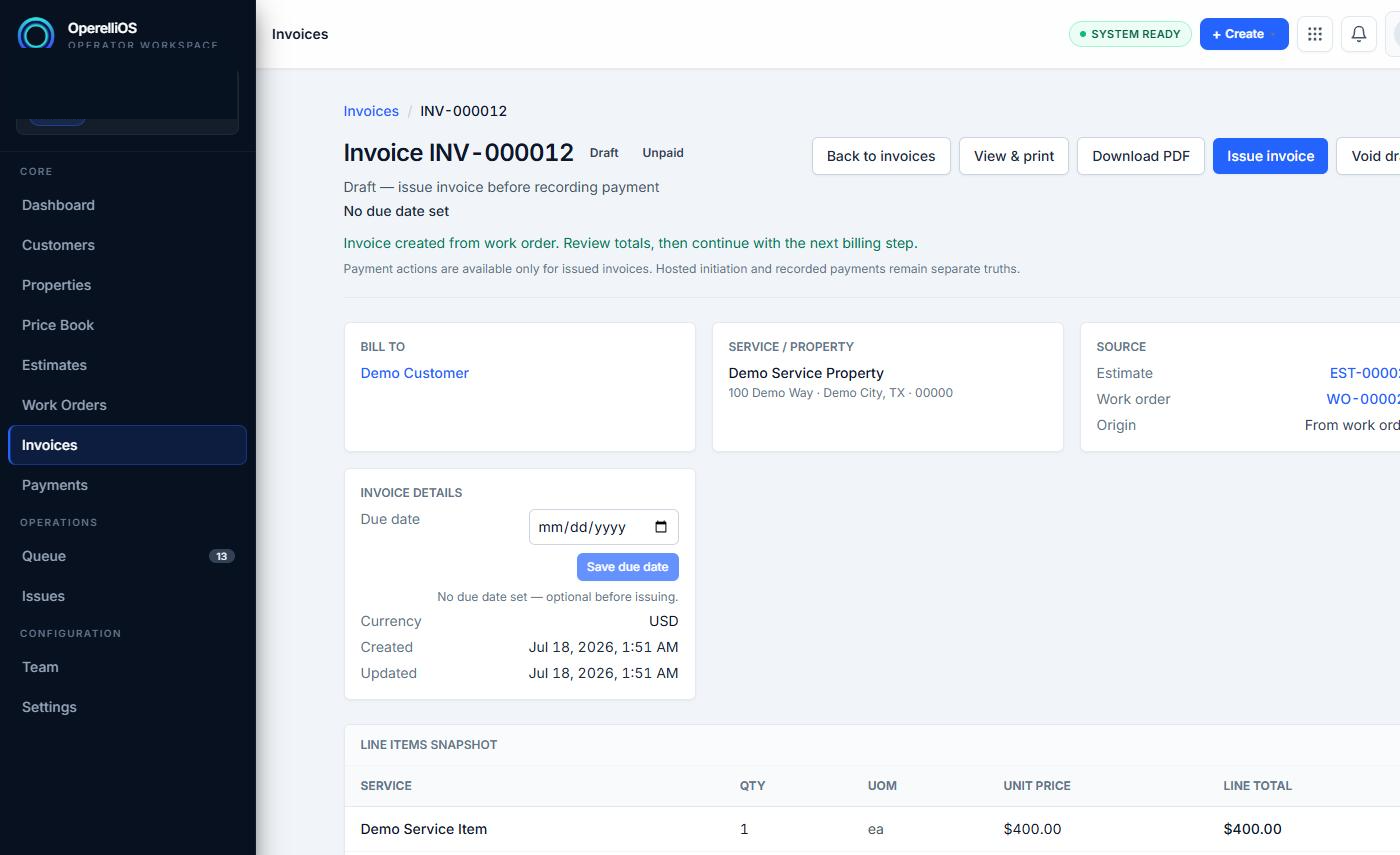This screenshot has width=1400, height=855.
Task: Select Invoices in the sidebar
Action: click(127, 445)
